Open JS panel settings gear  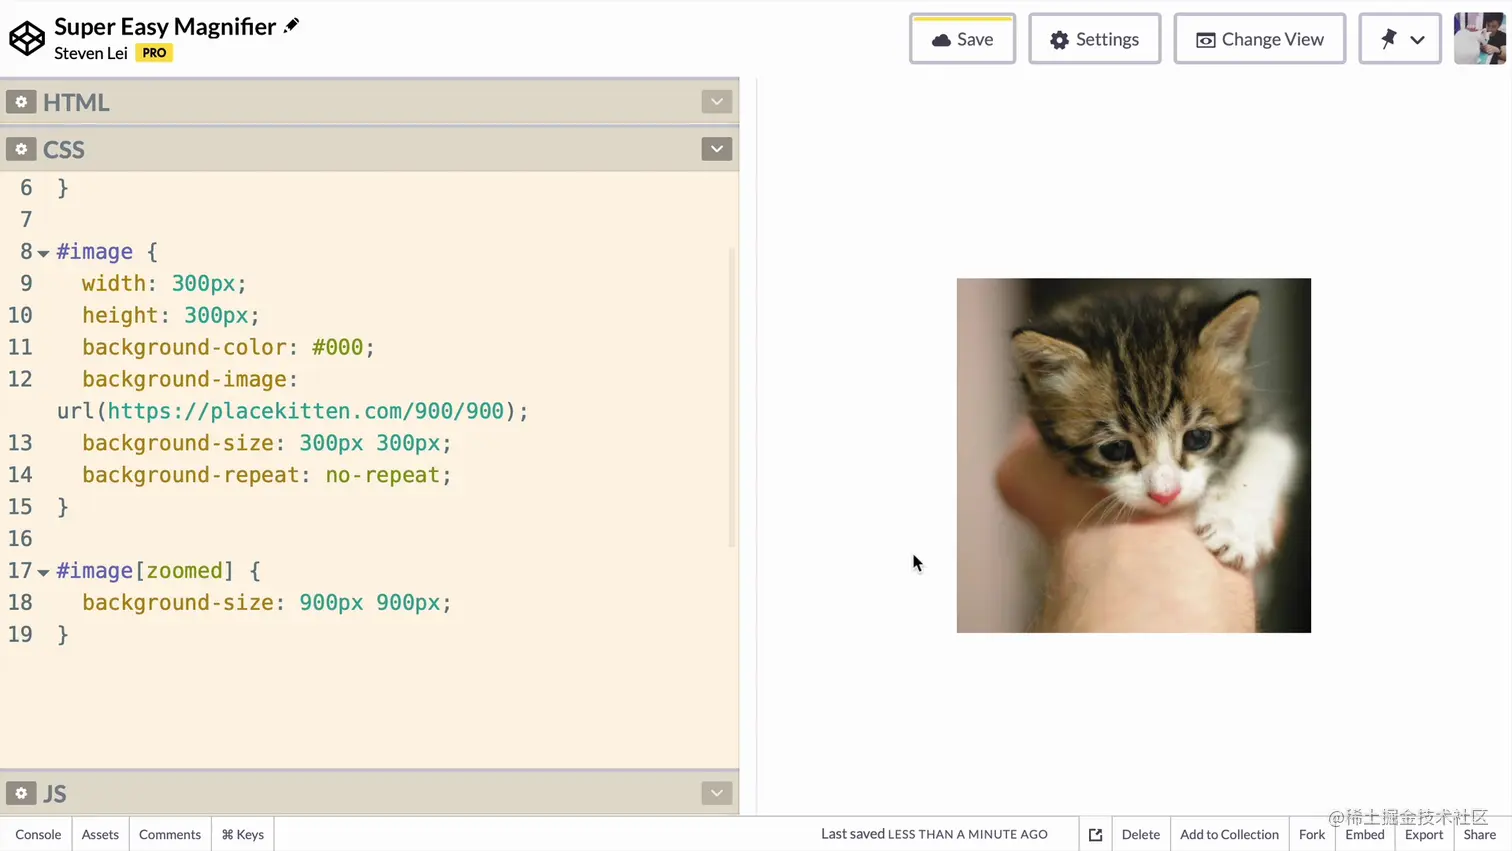[21, 793]
